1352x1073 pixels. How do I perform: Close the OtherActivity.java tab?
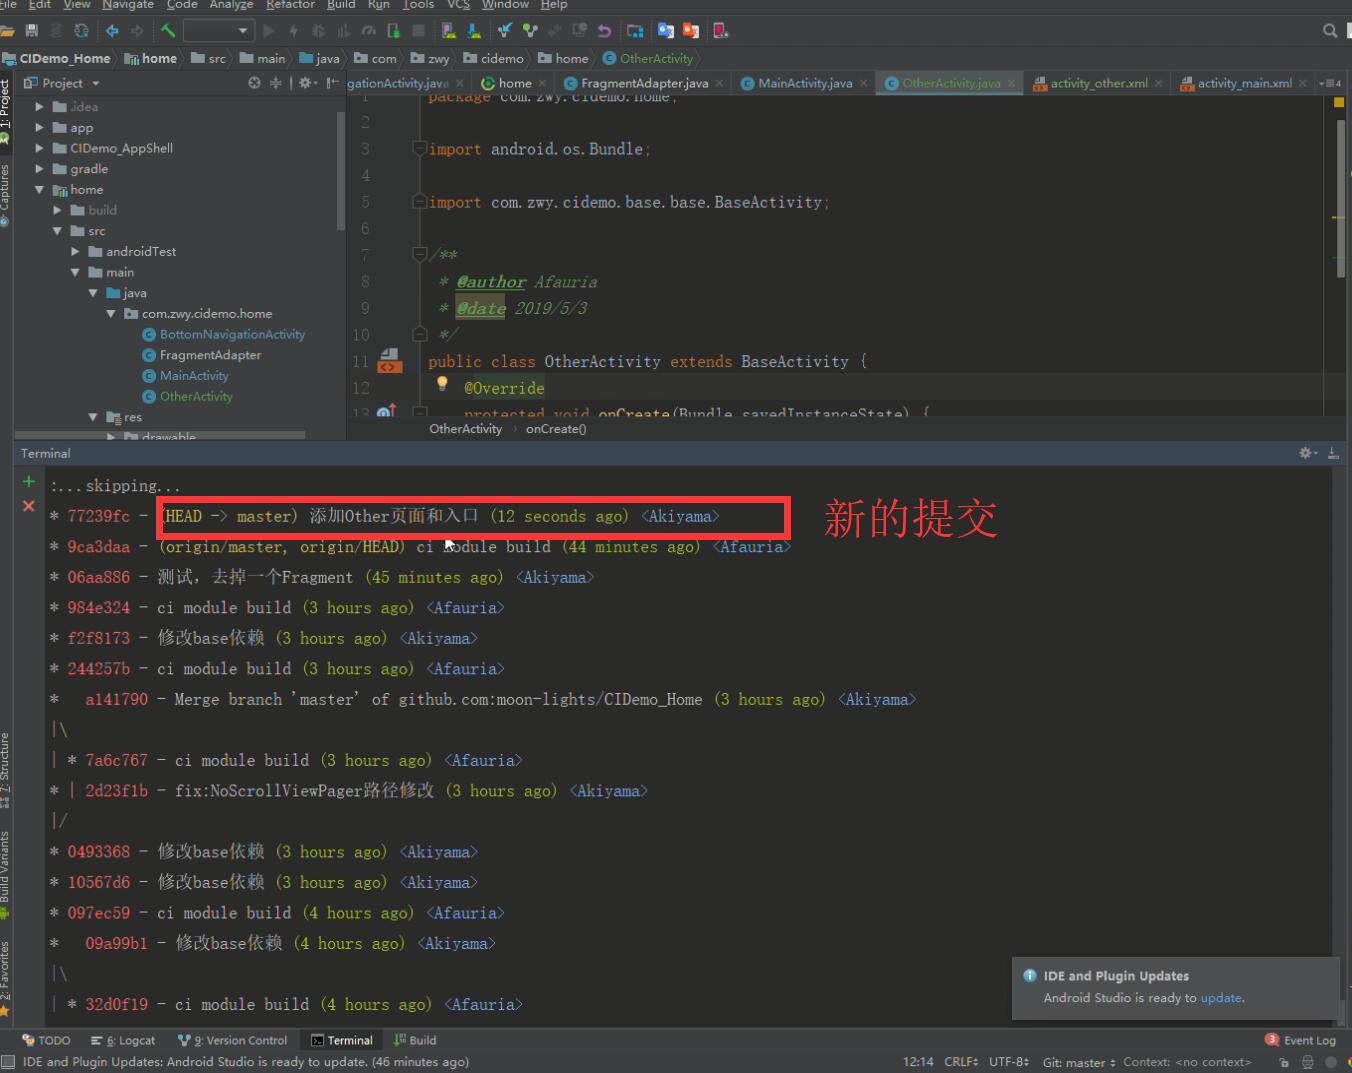(x=1012, y=83)
